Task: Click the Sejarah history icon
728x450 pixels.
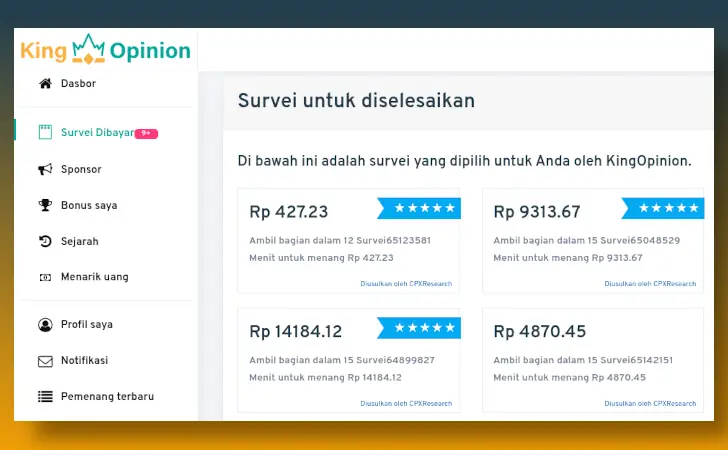Action: (45, 242)
